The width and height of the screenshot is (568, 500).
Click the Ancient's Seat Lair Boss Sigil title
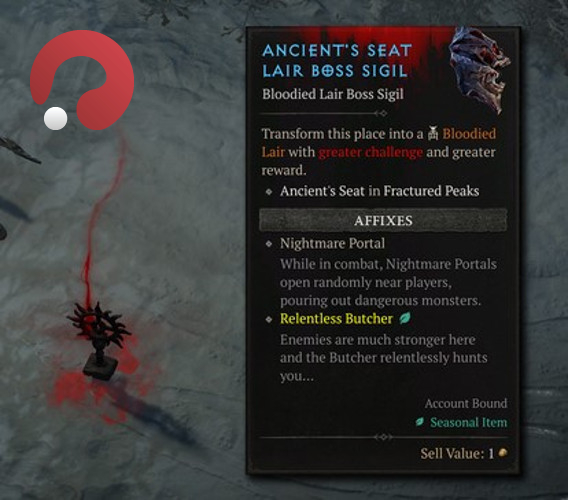[337, 61]
